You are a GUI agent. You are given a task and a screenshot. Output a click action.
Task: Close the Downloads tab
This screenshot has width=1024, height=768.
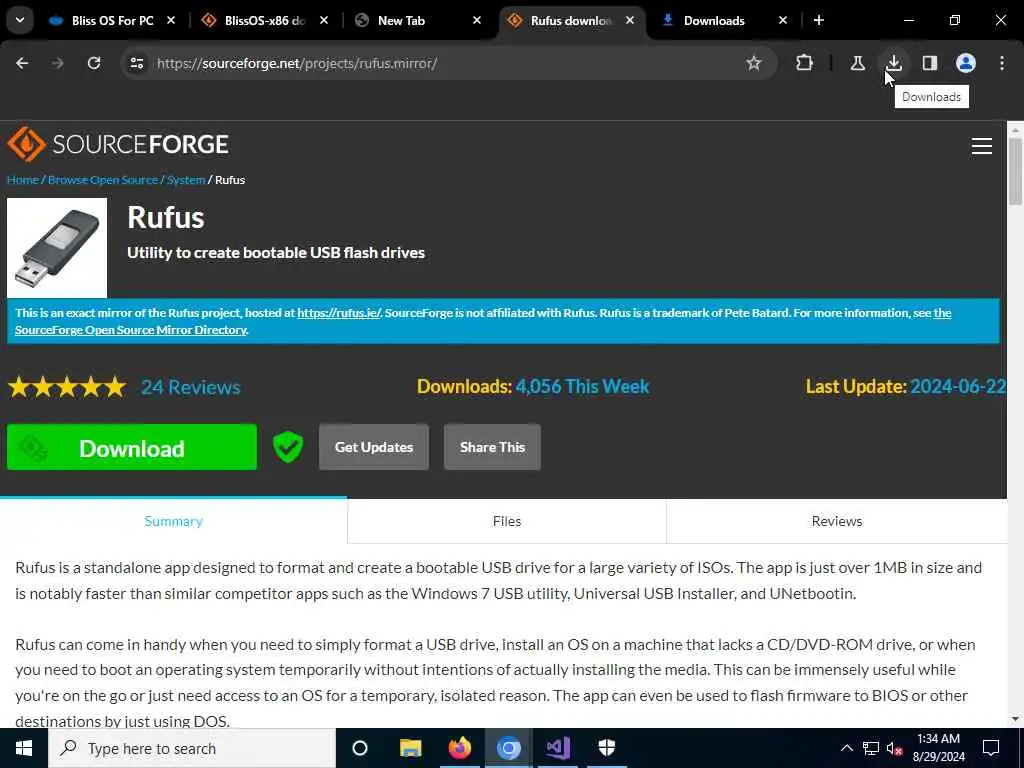782,21
